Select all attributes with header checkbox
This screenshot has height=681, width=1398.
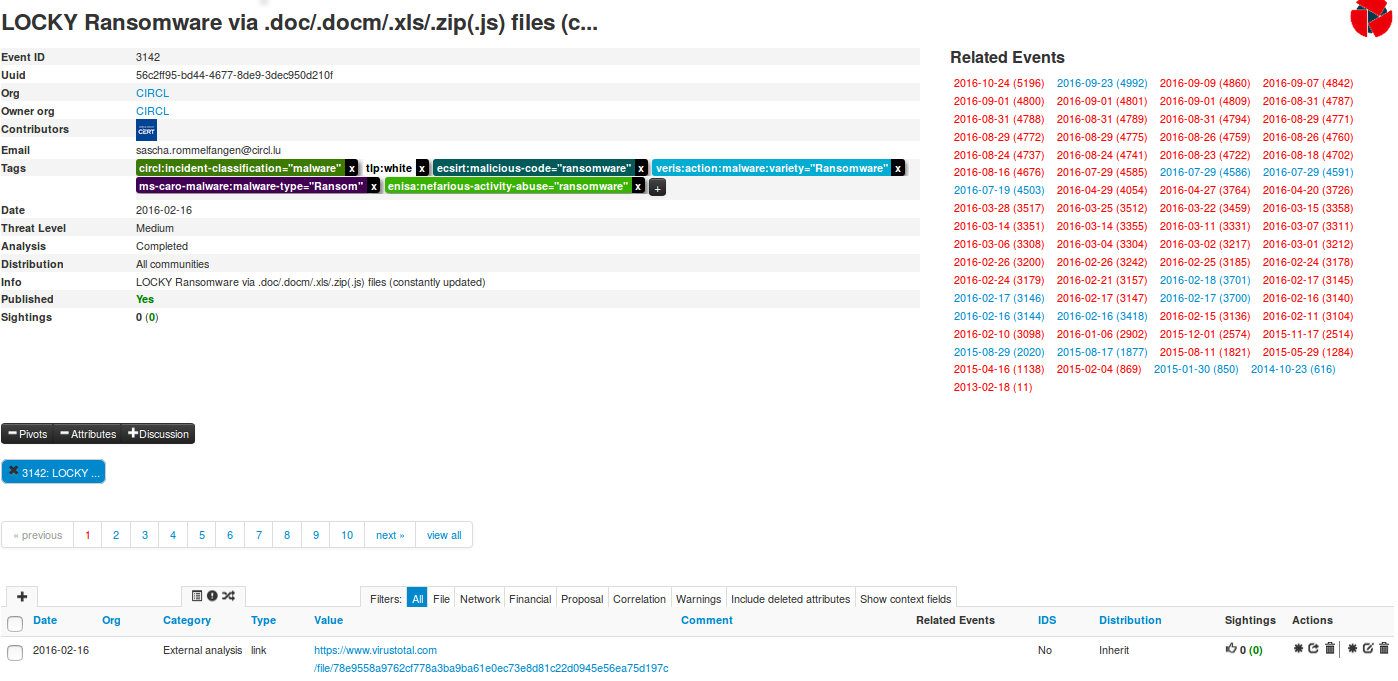point(15,624)
